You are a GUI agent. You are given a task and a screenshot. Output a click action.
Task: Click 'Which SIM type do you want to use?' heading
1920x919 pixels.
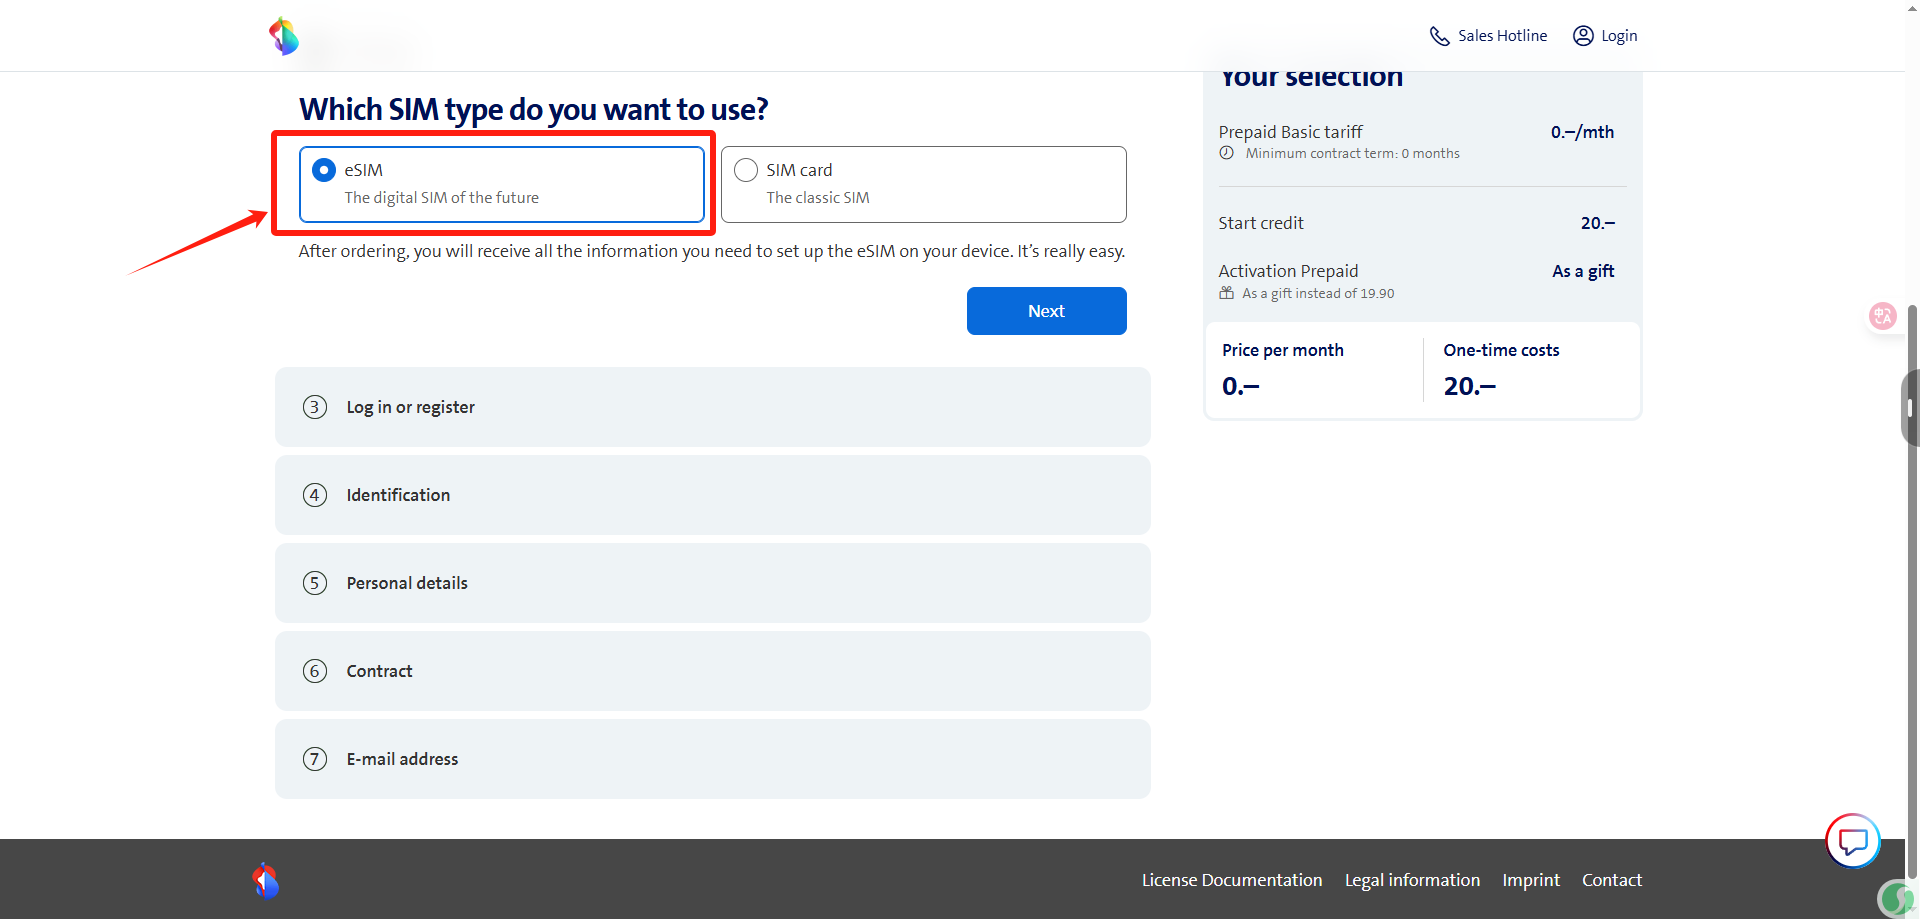pos(534,109)
